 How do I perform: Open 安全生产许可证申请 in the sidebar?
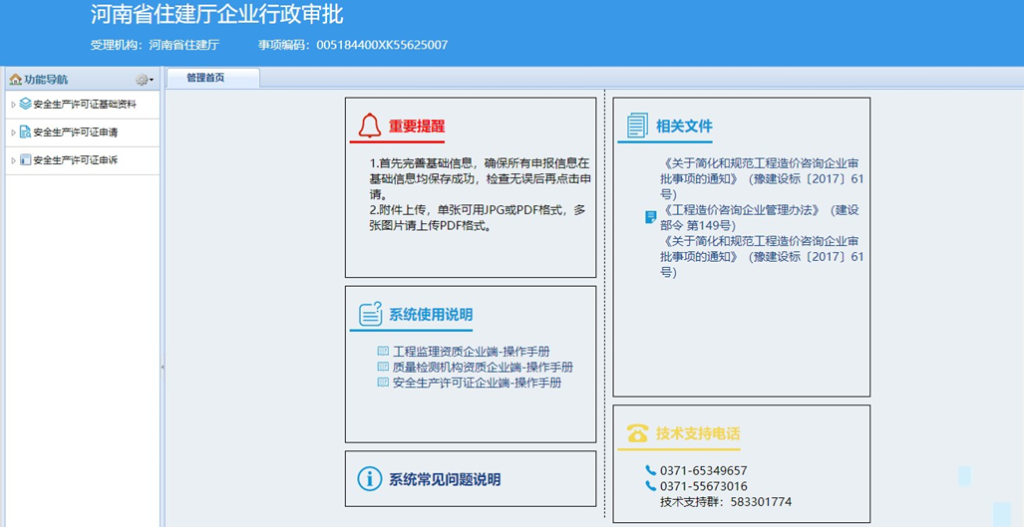(76, 133)
